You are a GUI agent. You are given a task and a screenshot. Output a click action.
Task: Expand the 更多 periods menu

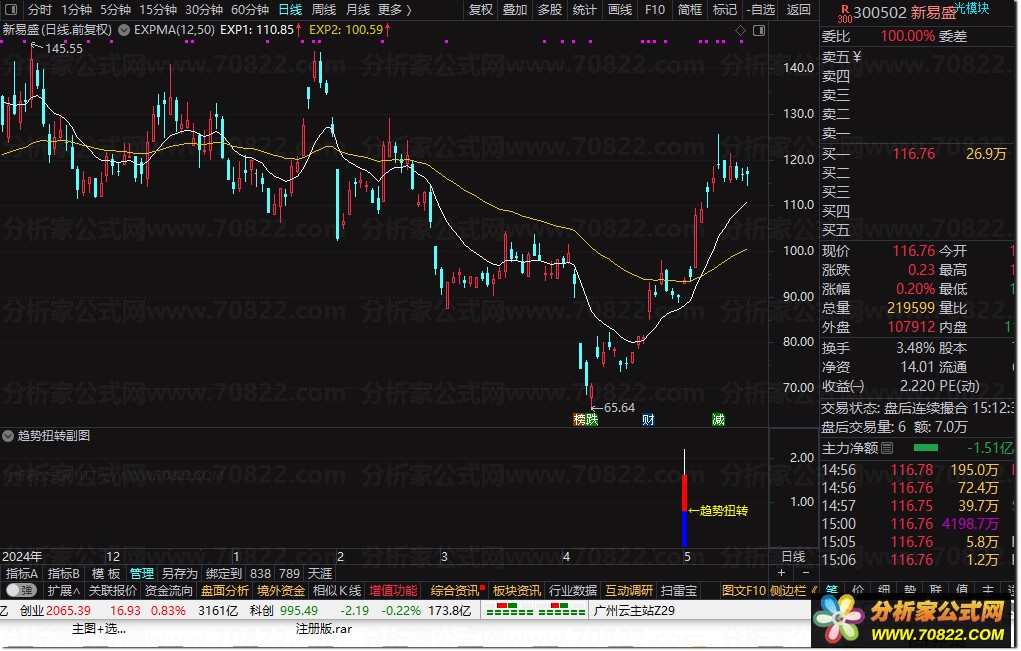pyautogui.click(x=395, y=10)
